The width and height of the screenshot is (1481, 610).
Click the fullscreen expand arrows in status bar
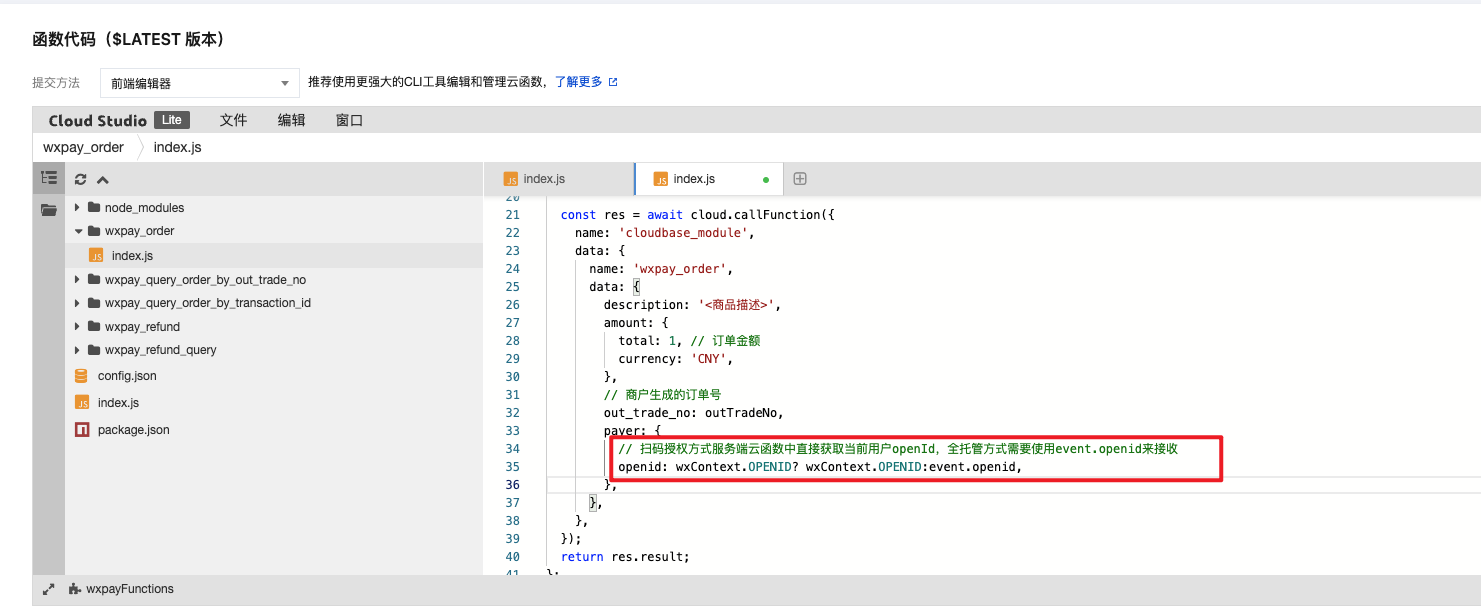(x=48, y=590)
